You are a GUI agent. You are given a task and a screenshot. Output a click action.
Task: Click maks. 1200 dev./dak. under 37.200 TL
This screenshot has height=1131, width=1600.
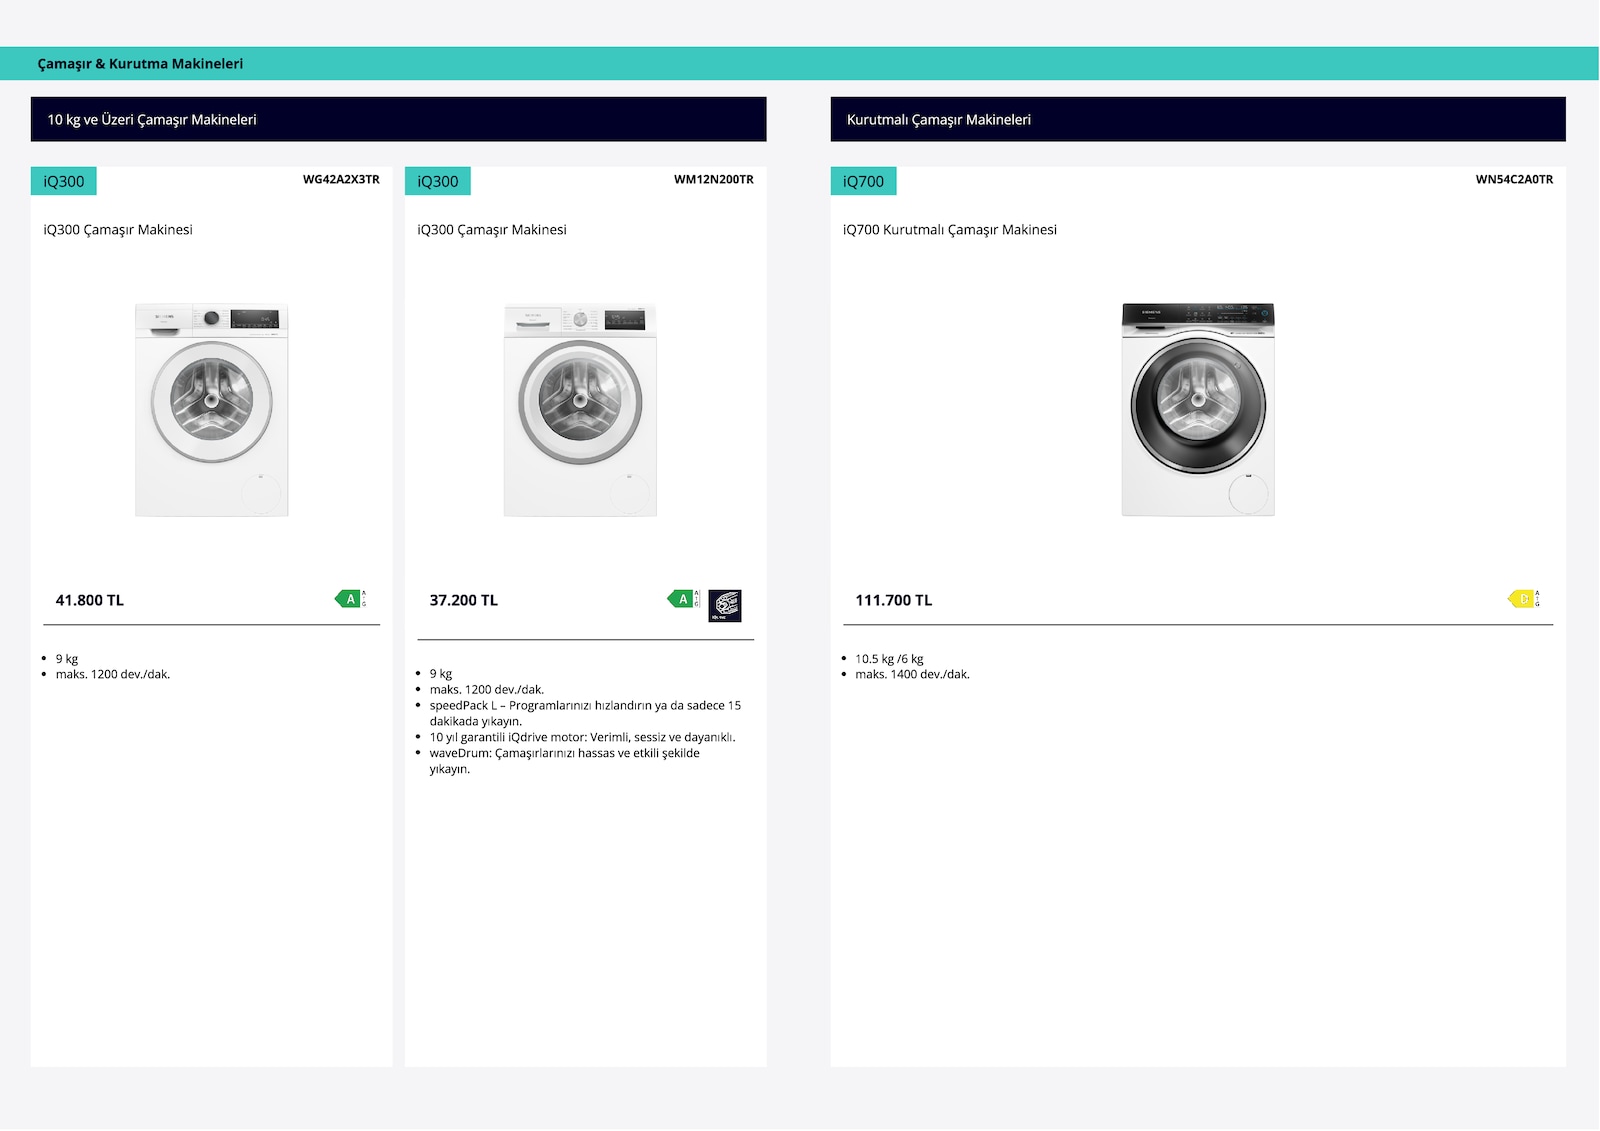click(x=487, y=689)
